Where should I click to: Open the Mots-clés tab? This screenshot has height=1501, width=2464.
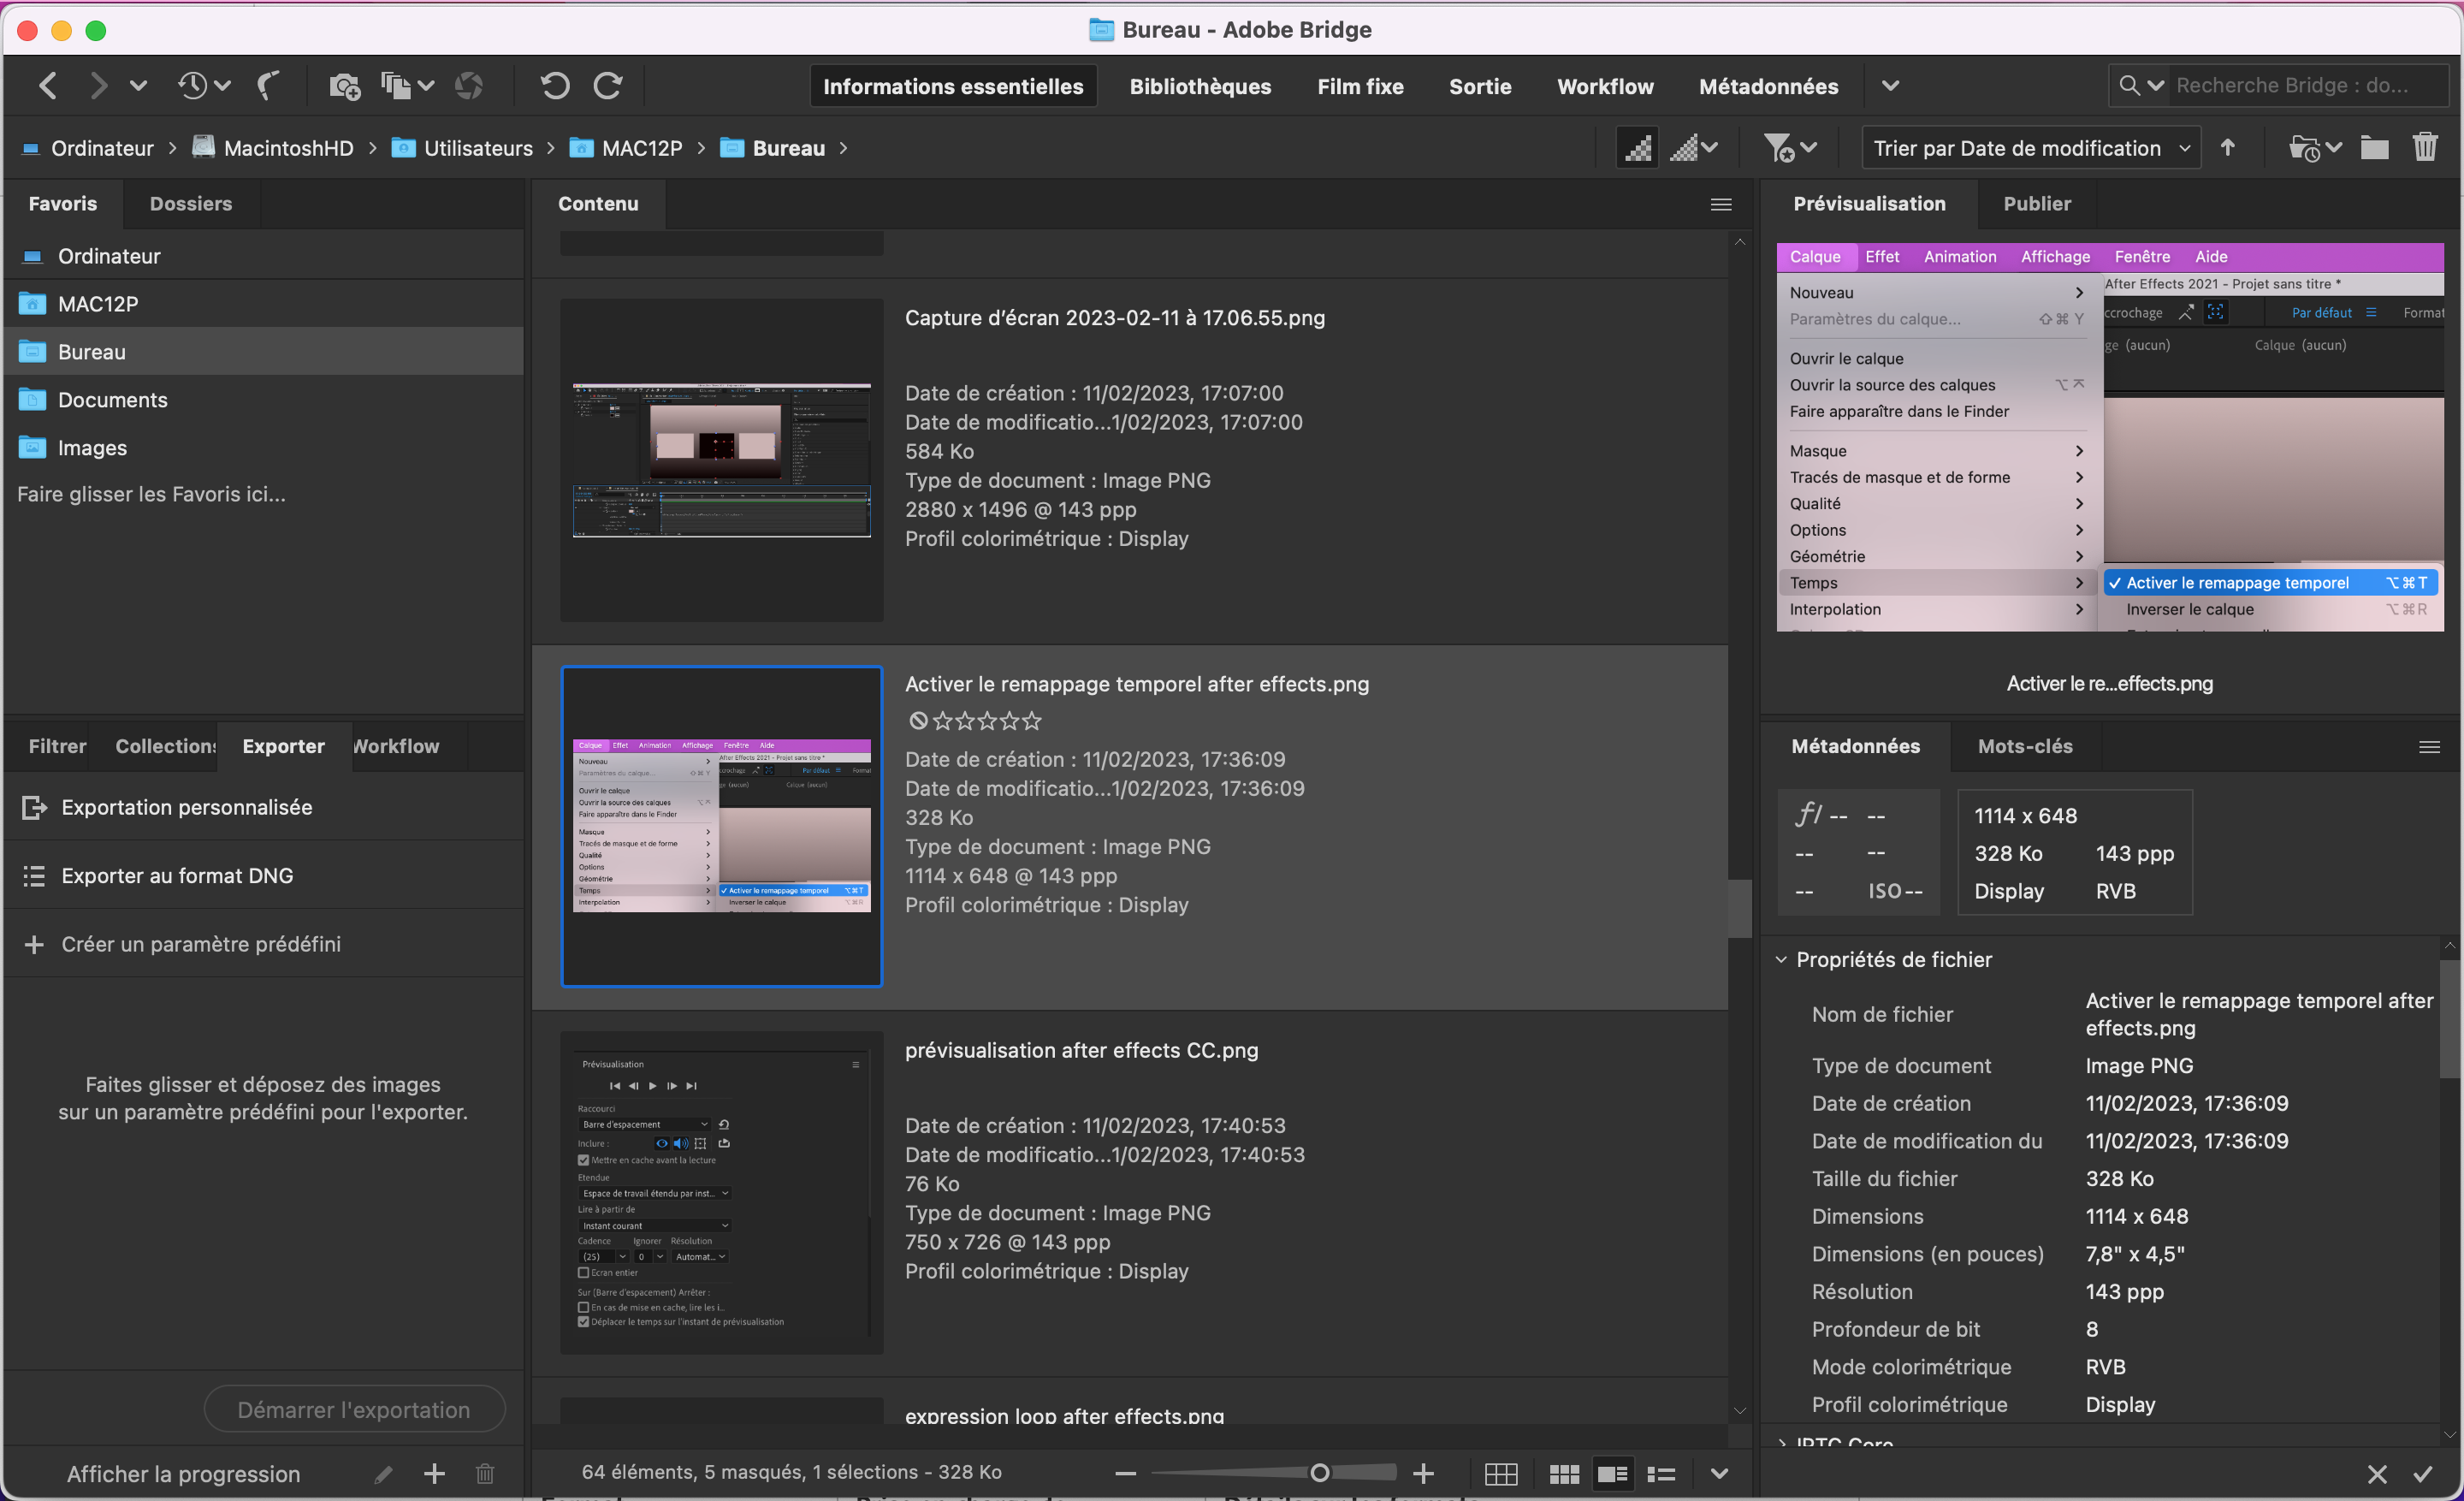click(x=2024, y=746)
